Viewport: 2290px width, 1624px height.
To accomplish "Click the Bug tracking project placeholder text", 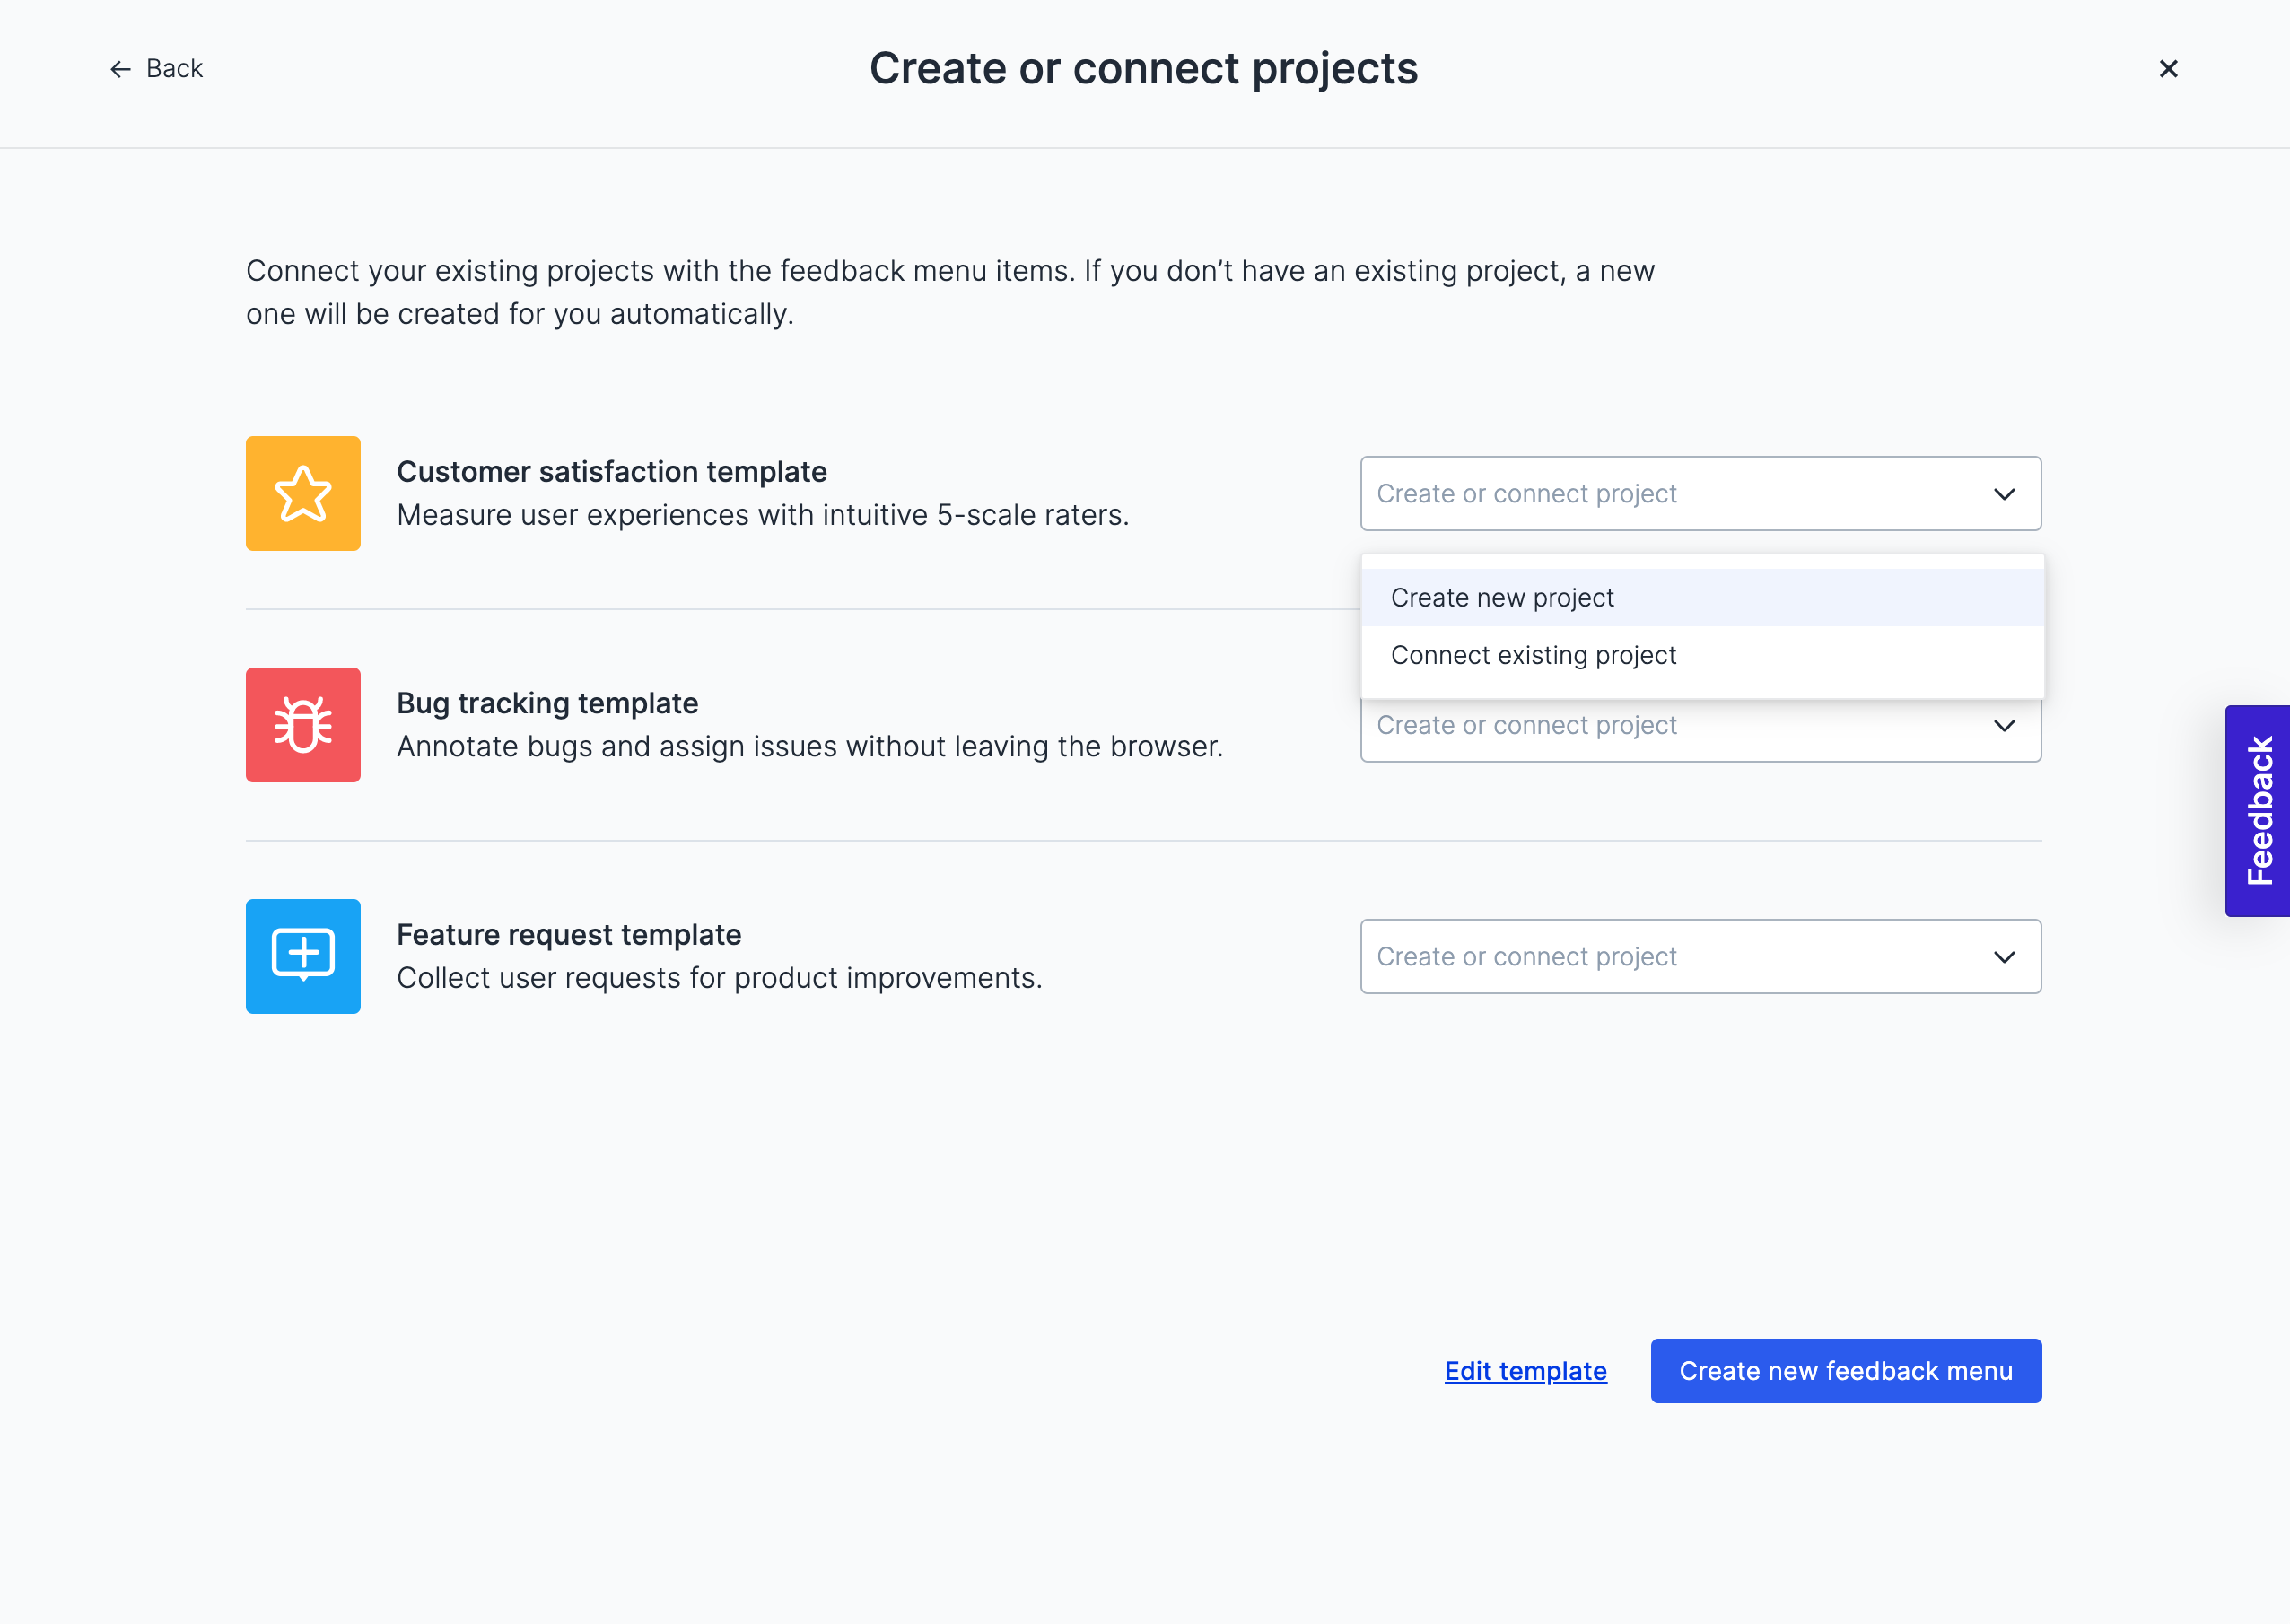I will click(x=1526, y=727).
